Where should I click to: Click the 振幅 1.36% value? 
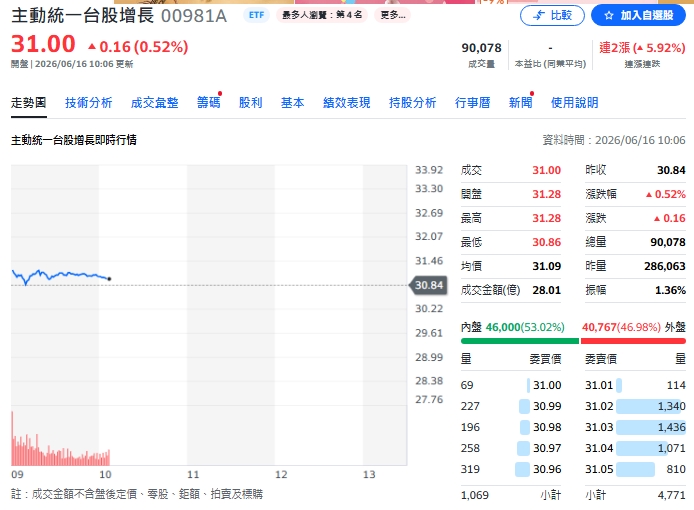tap(670, 290)
